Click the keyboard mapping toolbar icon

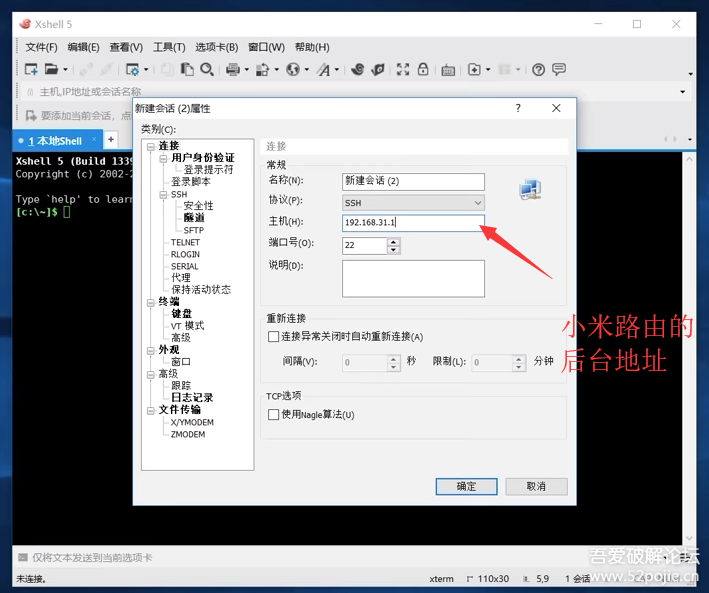(x=448, y=70)
